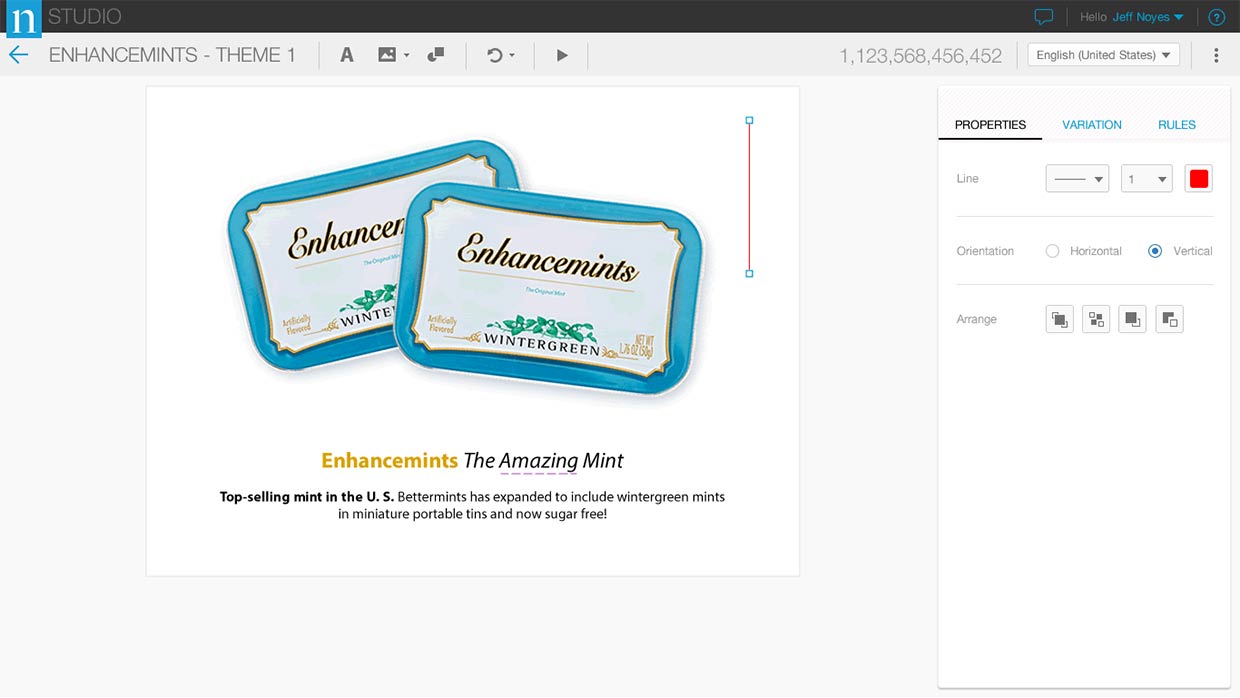
Task: Open the Jeff Noyes user menu
Action: [x=1148, y=17]
